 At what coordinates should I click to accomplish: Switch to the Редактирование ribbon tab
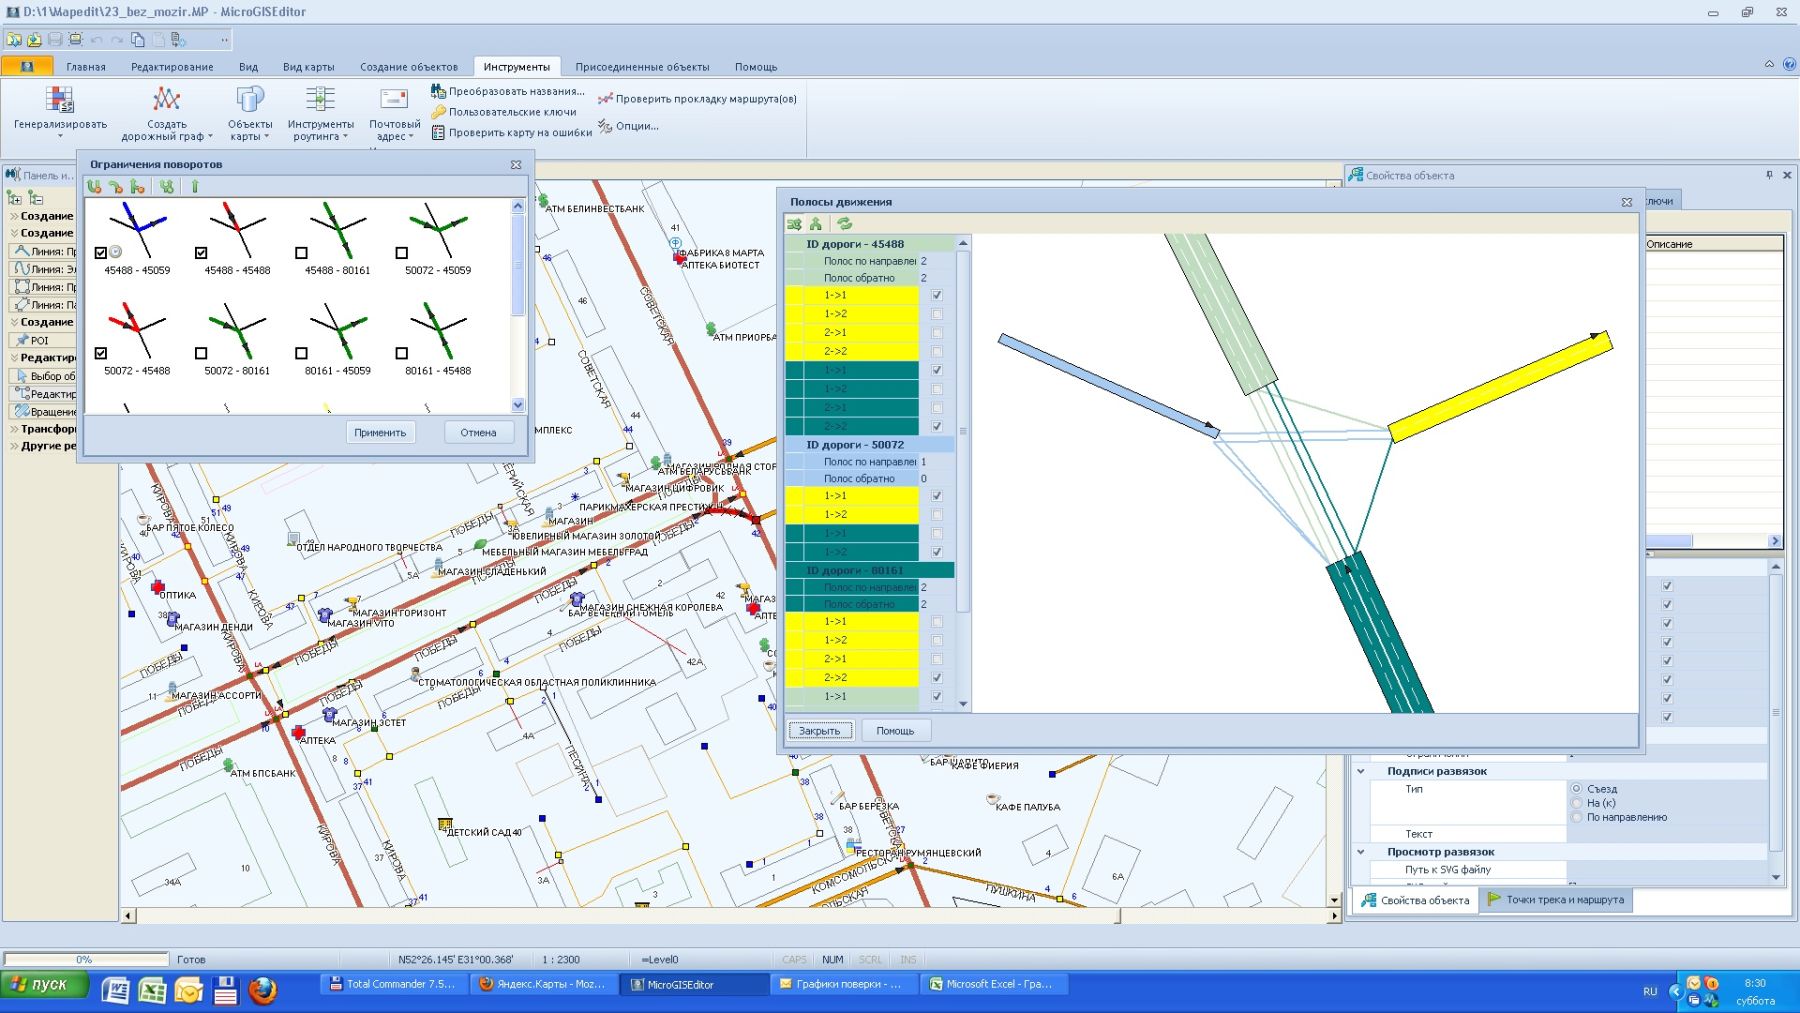point(172,67)
